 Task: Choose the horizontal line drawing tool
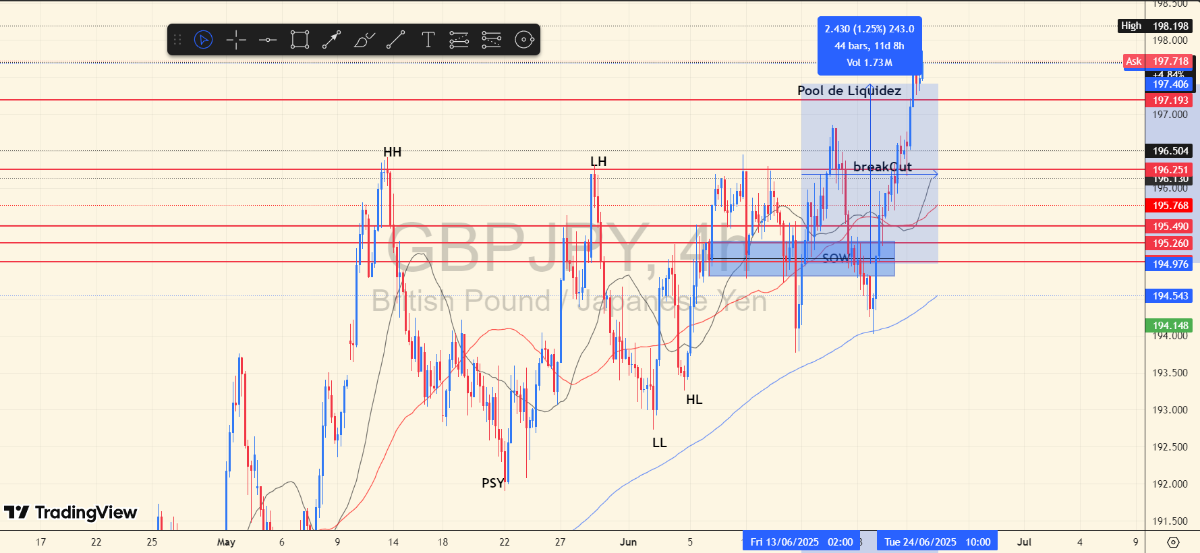pyautogui.click(x=268, y=40)
